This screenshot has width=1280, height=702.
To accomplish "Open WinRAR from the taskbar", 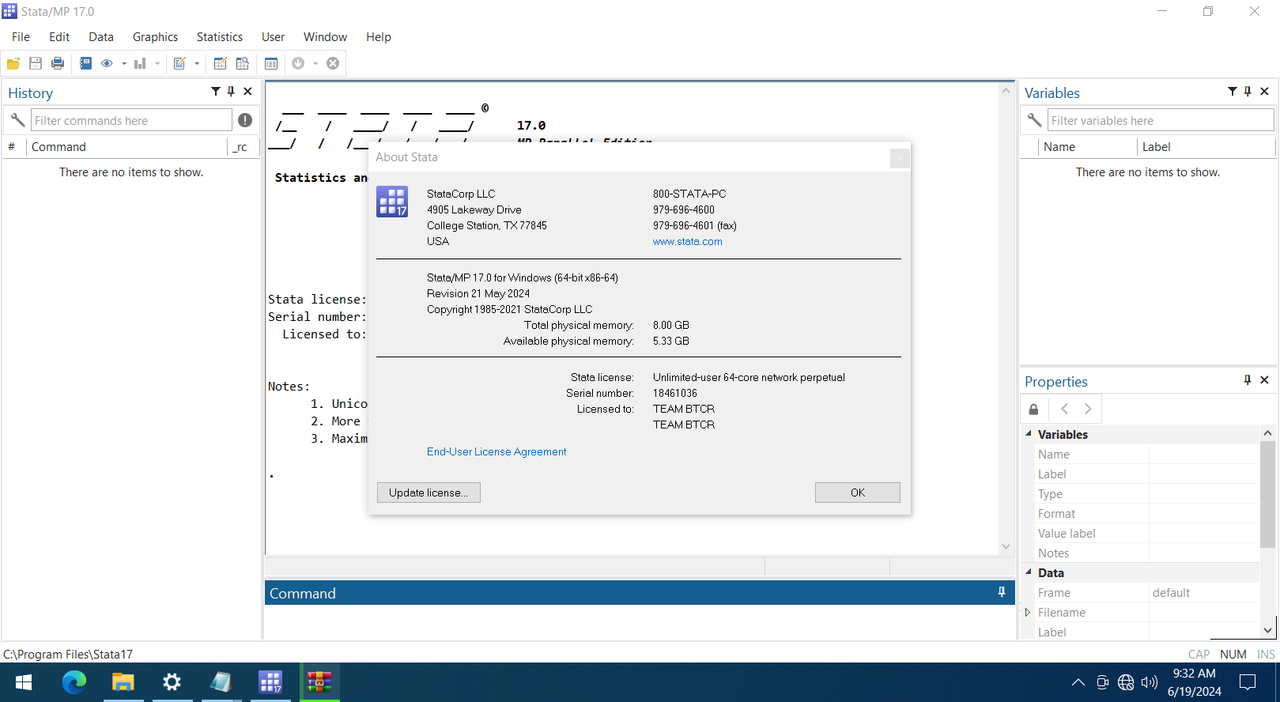I will 319,682.
